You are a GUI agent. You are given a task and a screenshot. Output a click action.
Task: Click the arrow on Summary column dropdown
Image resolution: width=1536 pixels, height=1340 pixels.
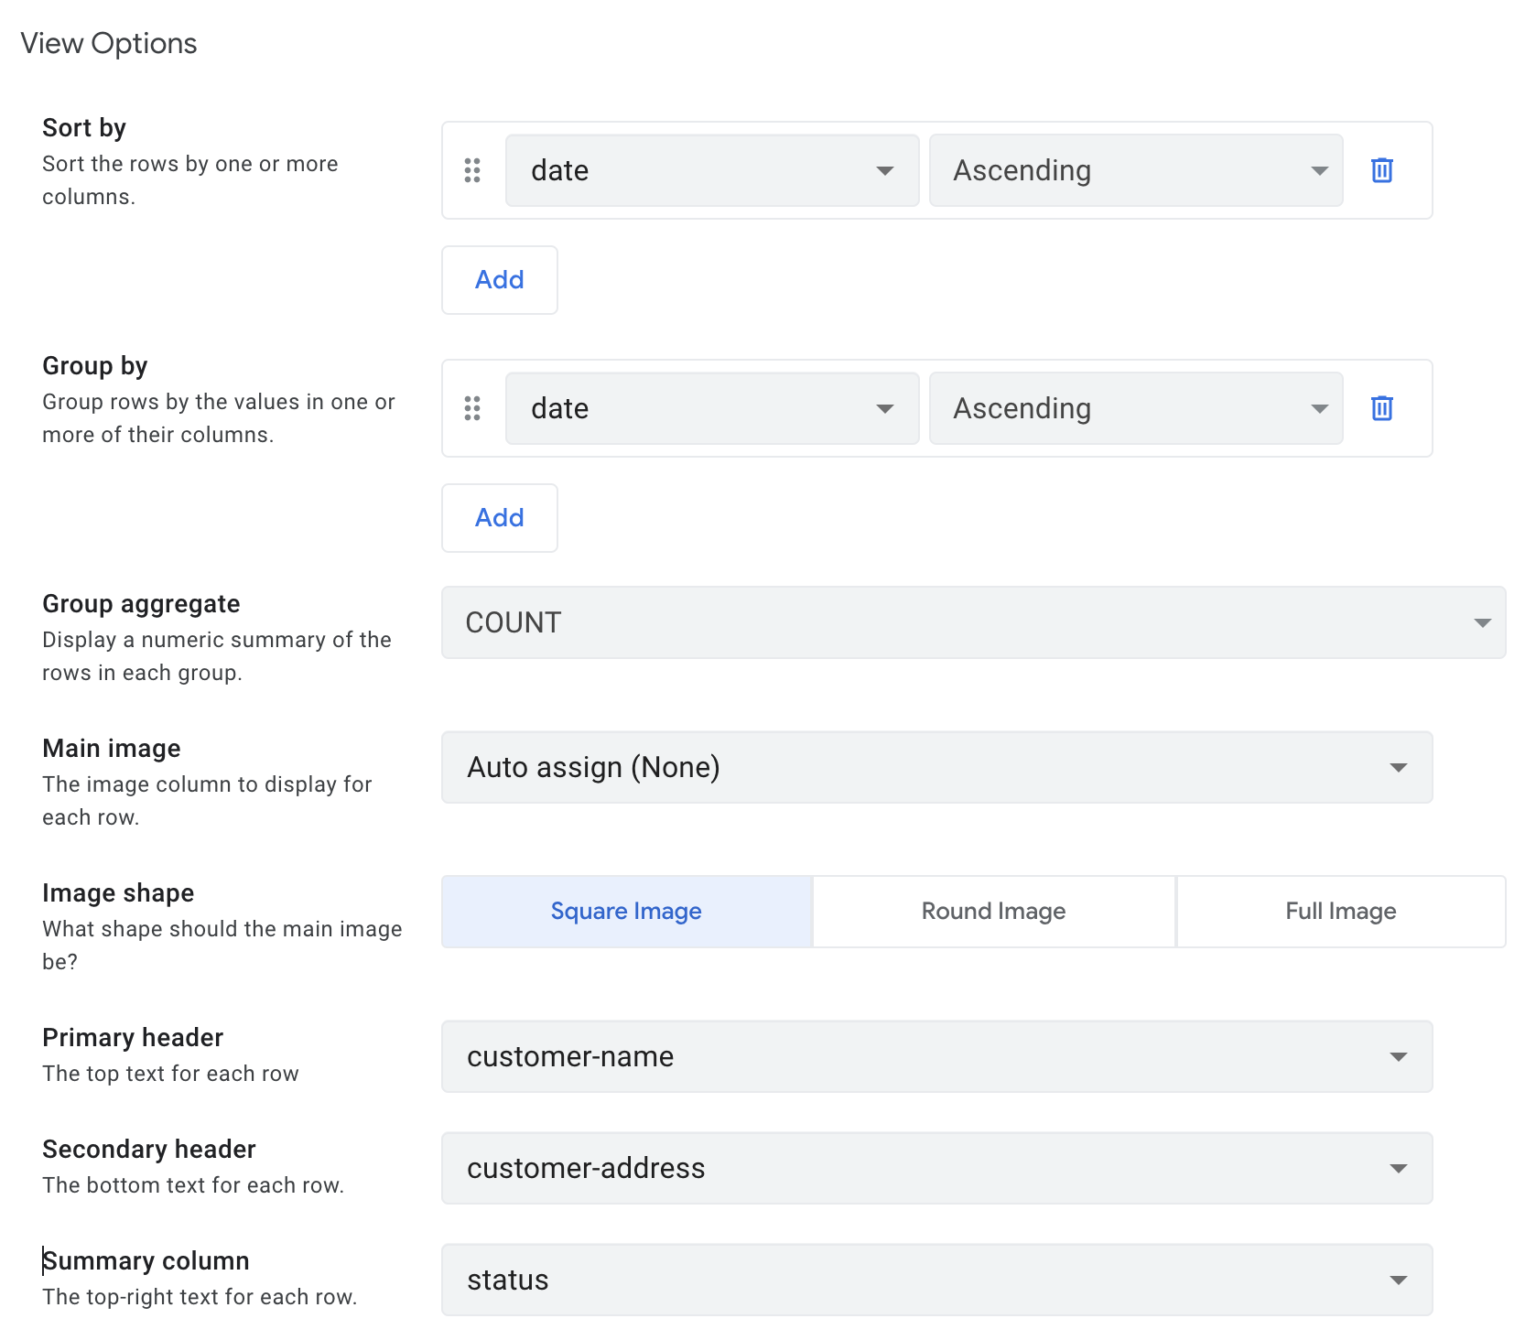point(1398,1280)
